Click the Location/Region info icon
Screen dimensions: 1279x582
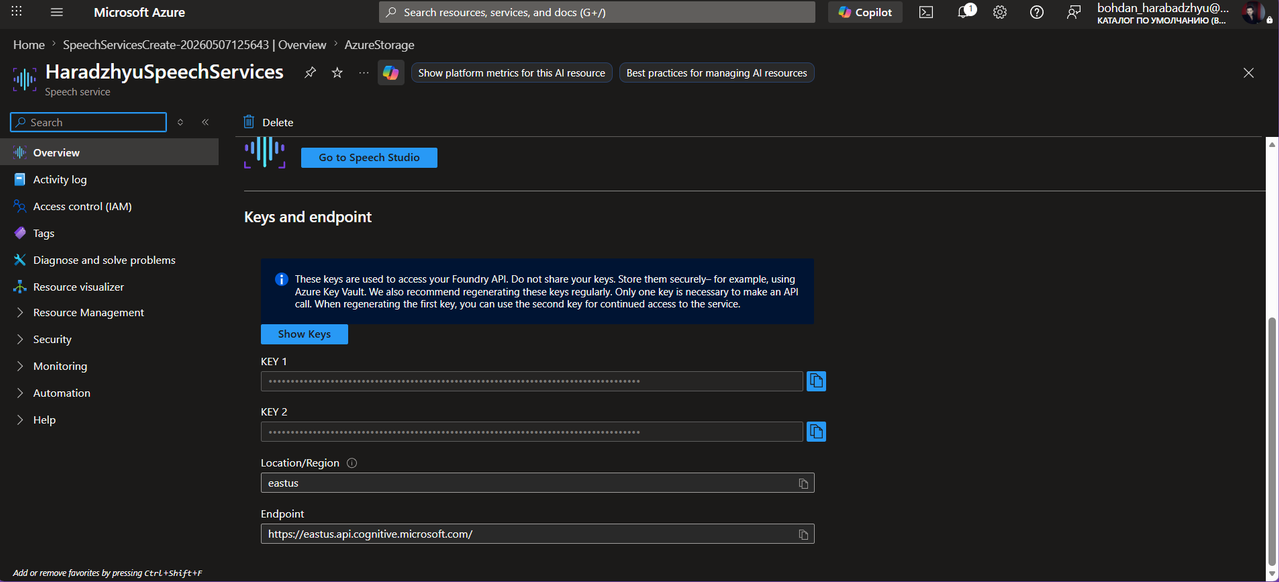tap(351, 463)
